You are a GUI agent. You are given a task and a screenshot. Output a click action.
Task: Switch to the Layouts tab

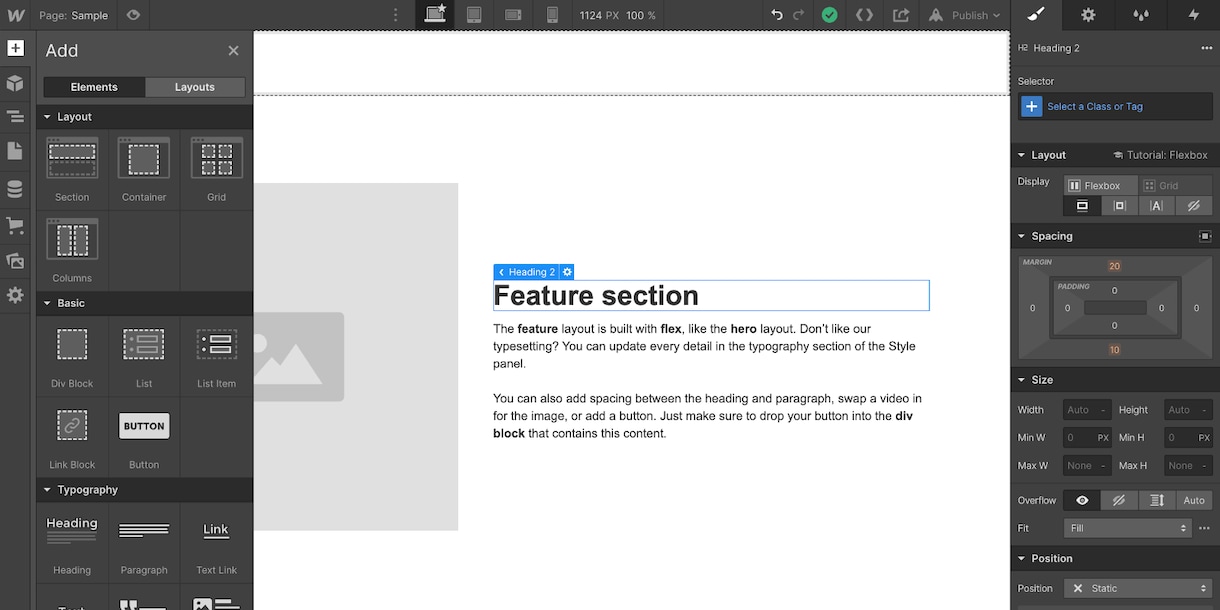click(x=195, y=87)
